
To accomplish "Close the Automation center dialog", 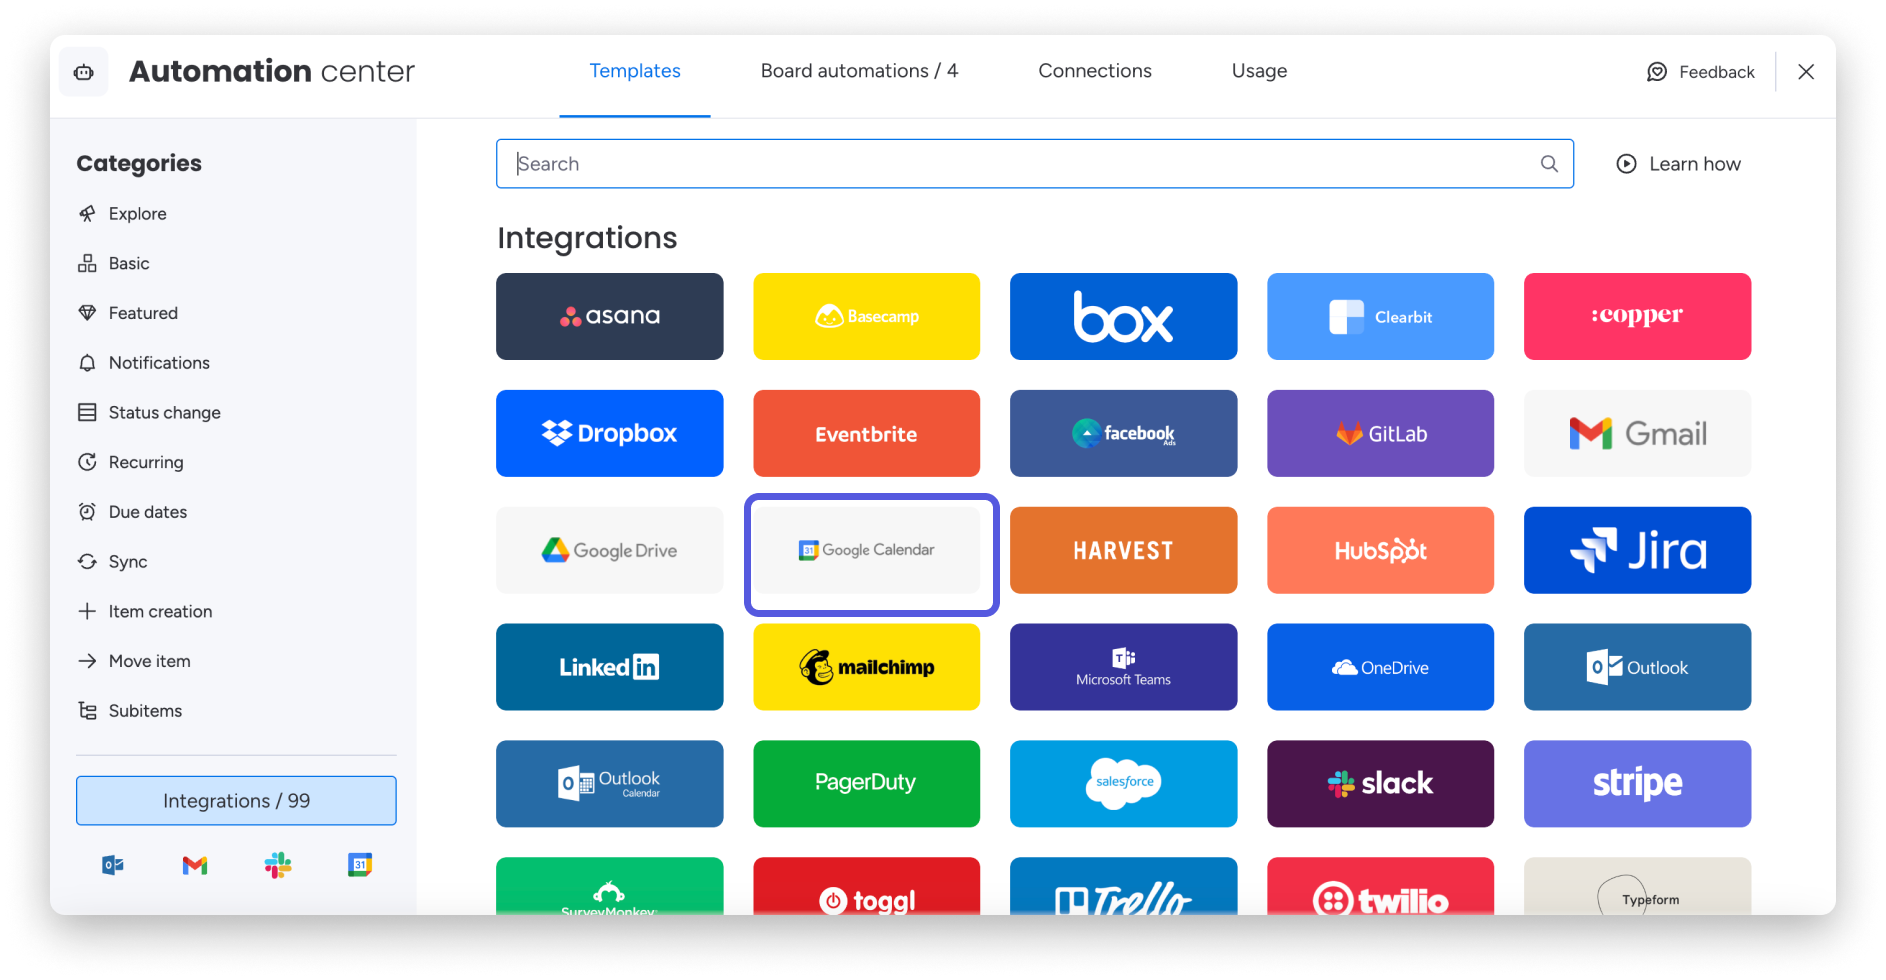I will [1806, 72].
